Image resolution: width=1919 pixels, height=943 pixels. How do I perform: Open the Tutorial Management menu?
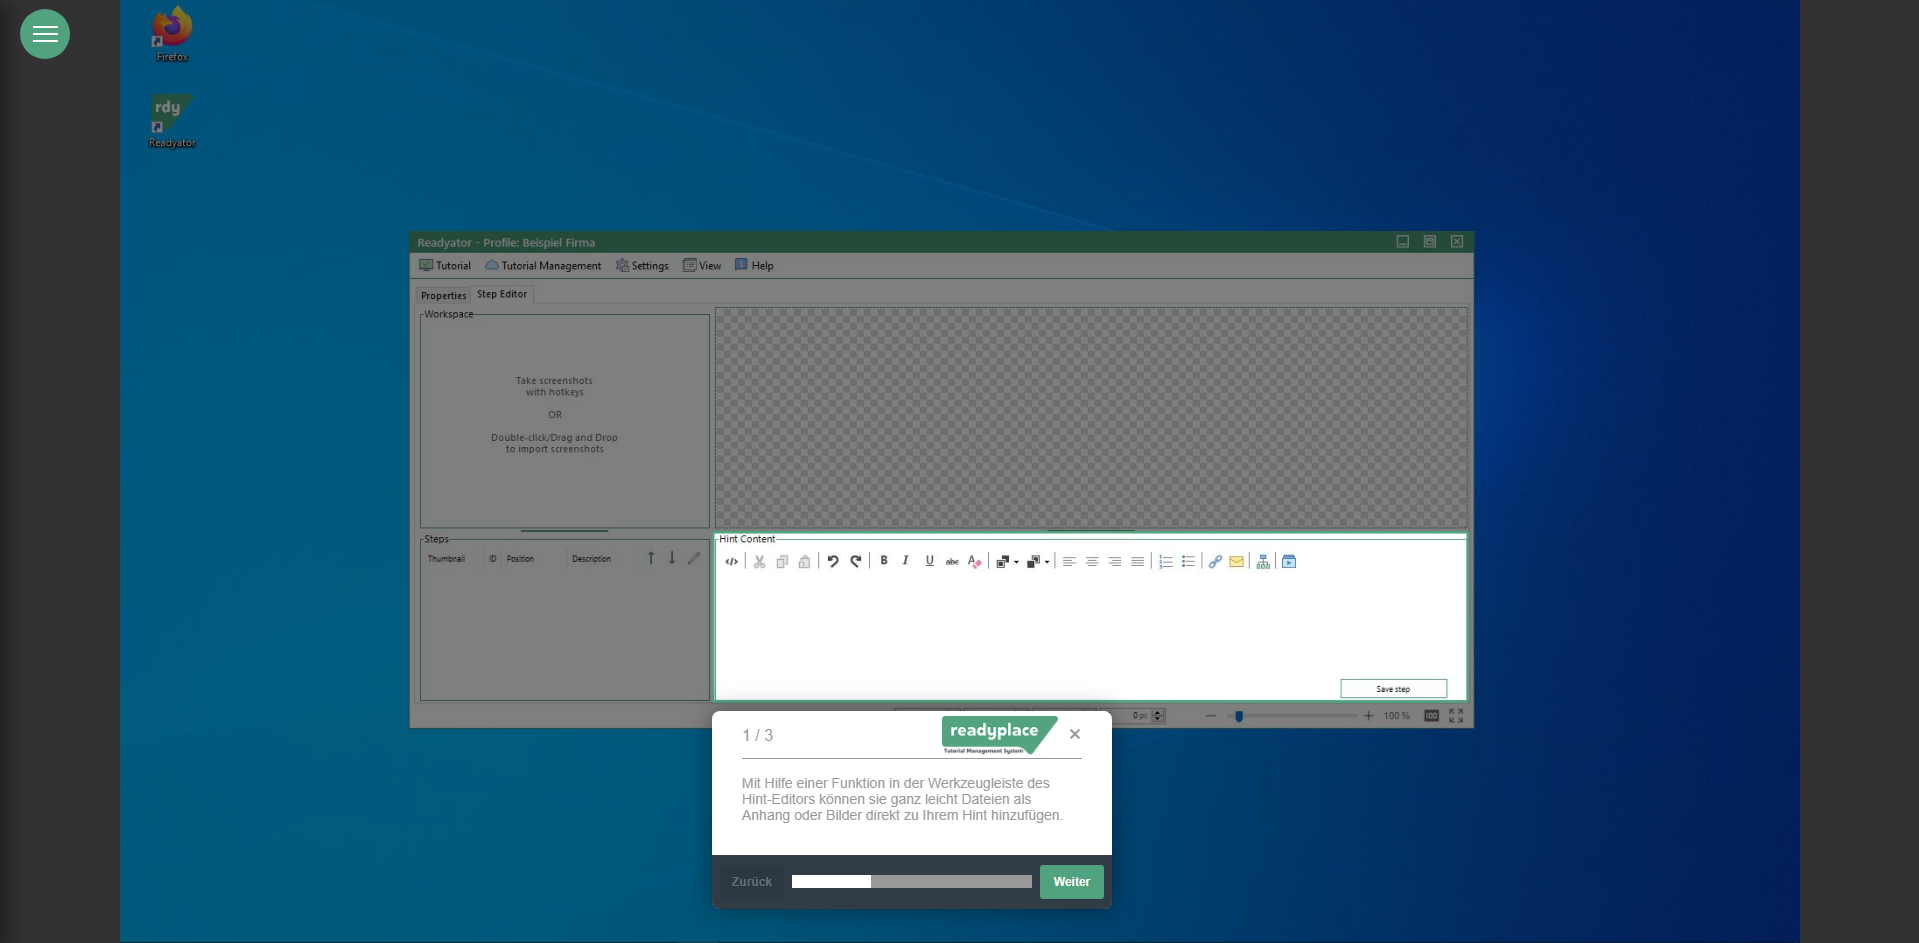543,266
